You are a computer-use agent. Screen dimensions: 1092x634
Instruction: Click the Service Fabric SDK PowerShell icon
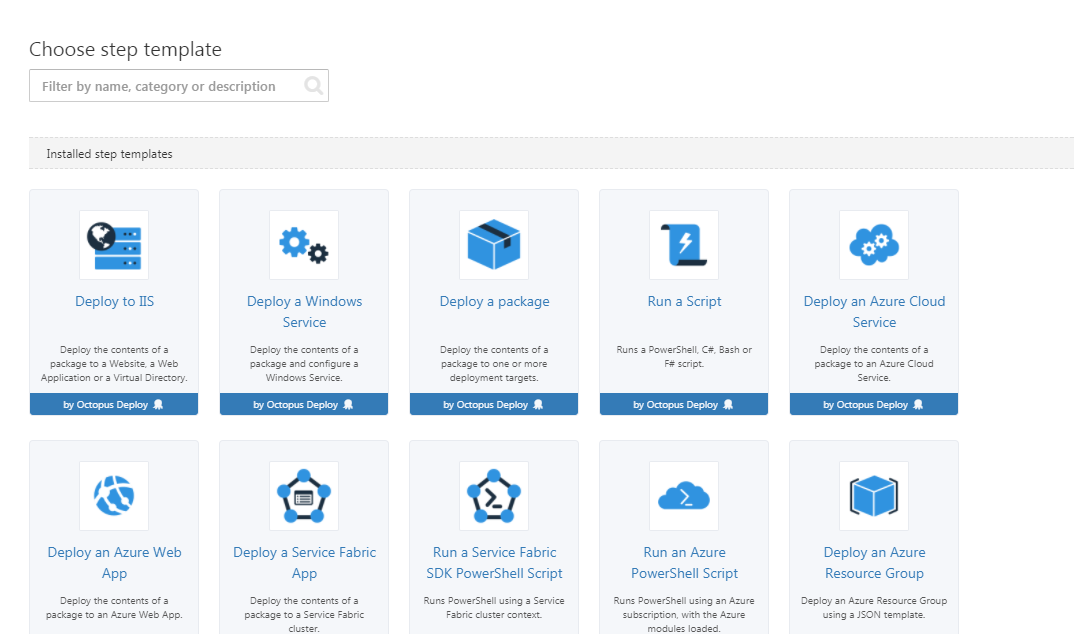coord(493,495)
